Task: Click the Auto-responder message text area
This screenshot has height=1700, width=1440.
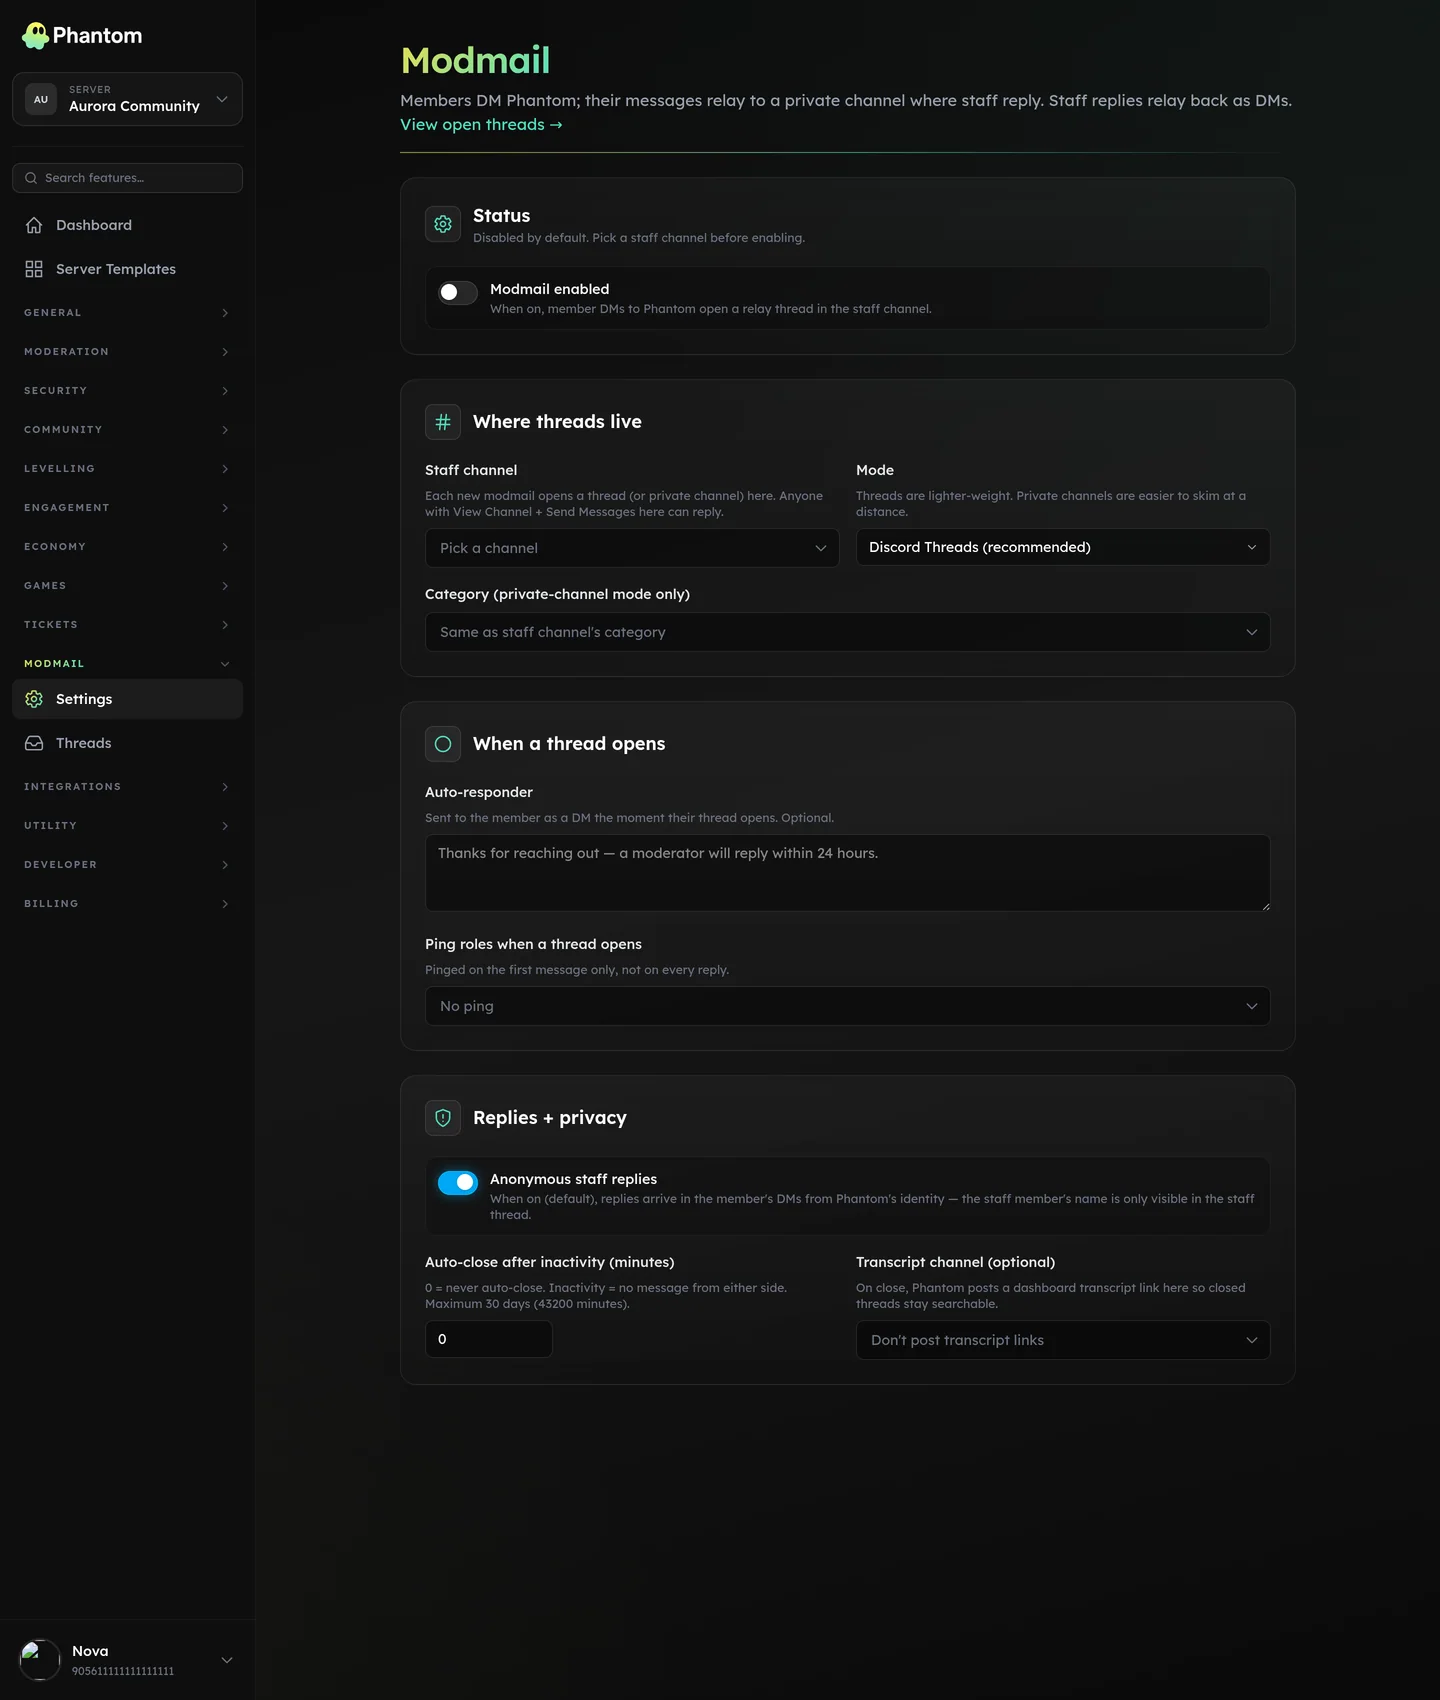Action: [848, 873]
